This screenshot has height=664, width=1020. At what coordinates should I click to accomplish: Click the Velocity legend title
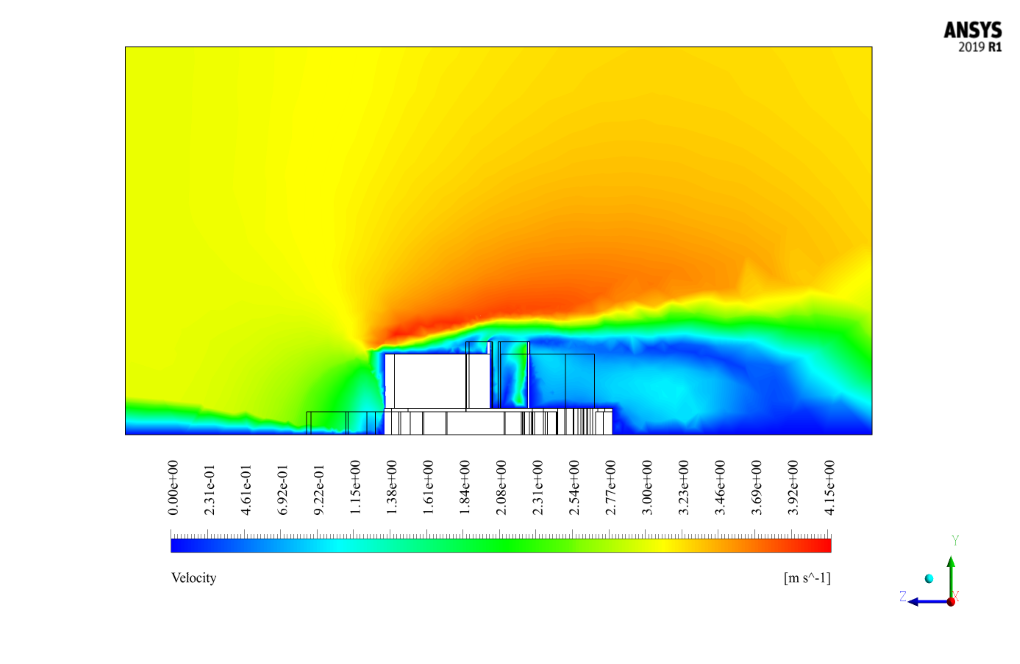193,578
